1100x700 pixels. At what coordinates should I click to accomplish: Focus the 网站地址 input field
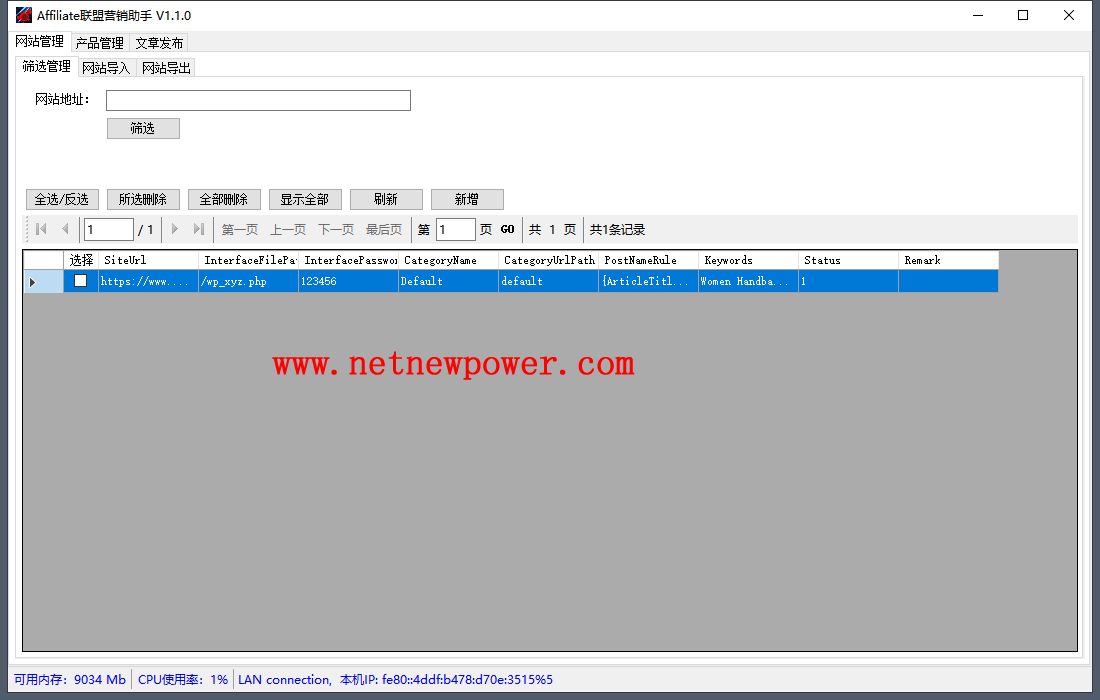tap(258, 100)
